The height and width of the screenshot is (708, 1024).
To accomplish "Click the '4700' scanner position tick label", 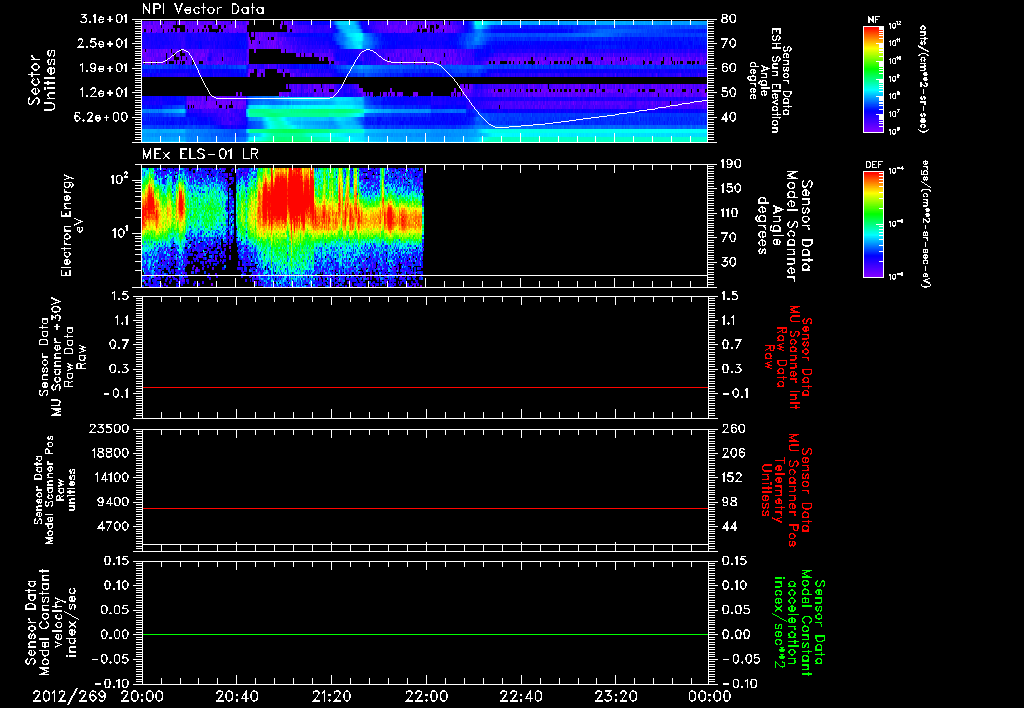I will tap(112, 526).
